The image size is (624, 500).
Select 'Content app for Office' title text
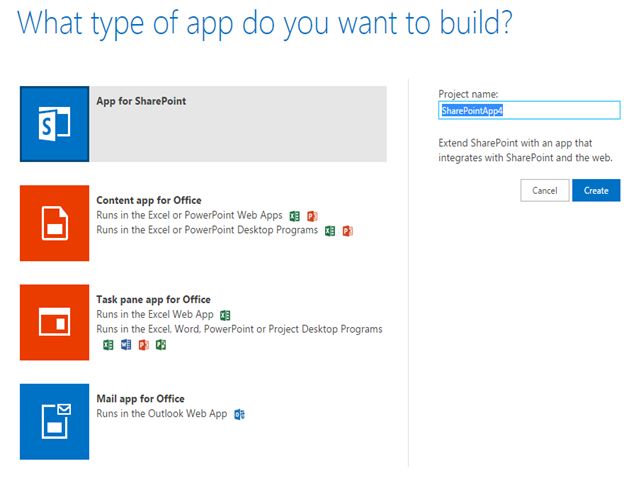click(x=149, y=200)
